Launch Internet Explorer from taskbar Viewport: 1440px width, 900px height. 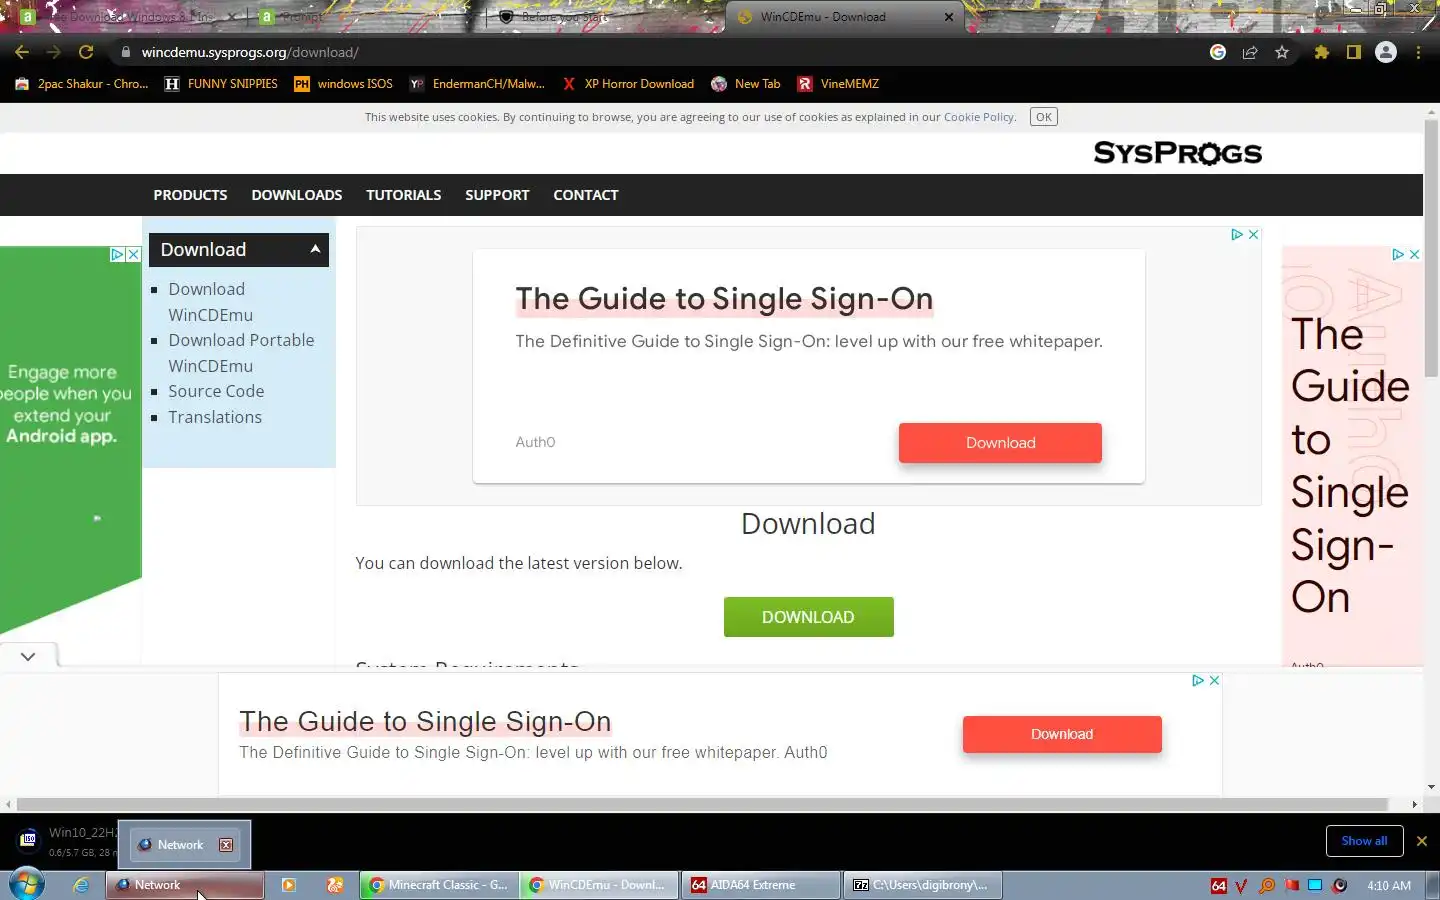coord(81,885)
